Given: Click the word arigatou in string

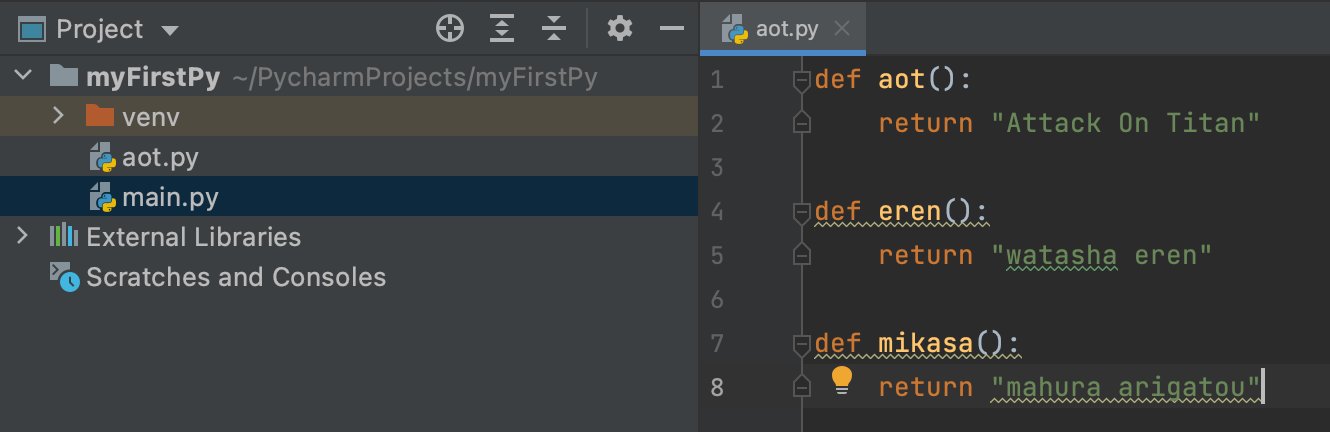Looking at the screenshot, I should (x=1181, y=387).
